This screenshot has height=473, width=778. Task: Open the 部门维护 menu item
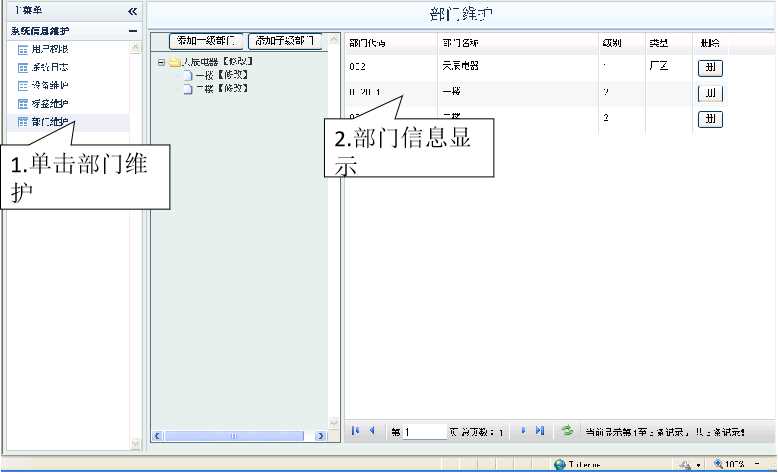pyautogui.click(x=50, y=122)
